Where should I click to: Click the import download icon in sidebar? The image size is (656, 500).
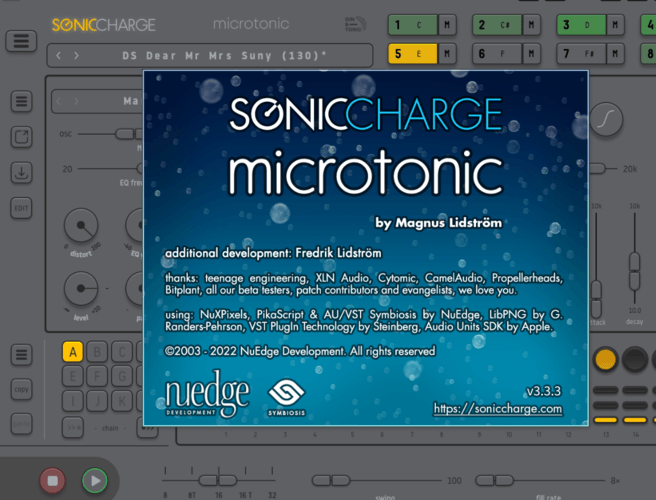click(21, 172)
